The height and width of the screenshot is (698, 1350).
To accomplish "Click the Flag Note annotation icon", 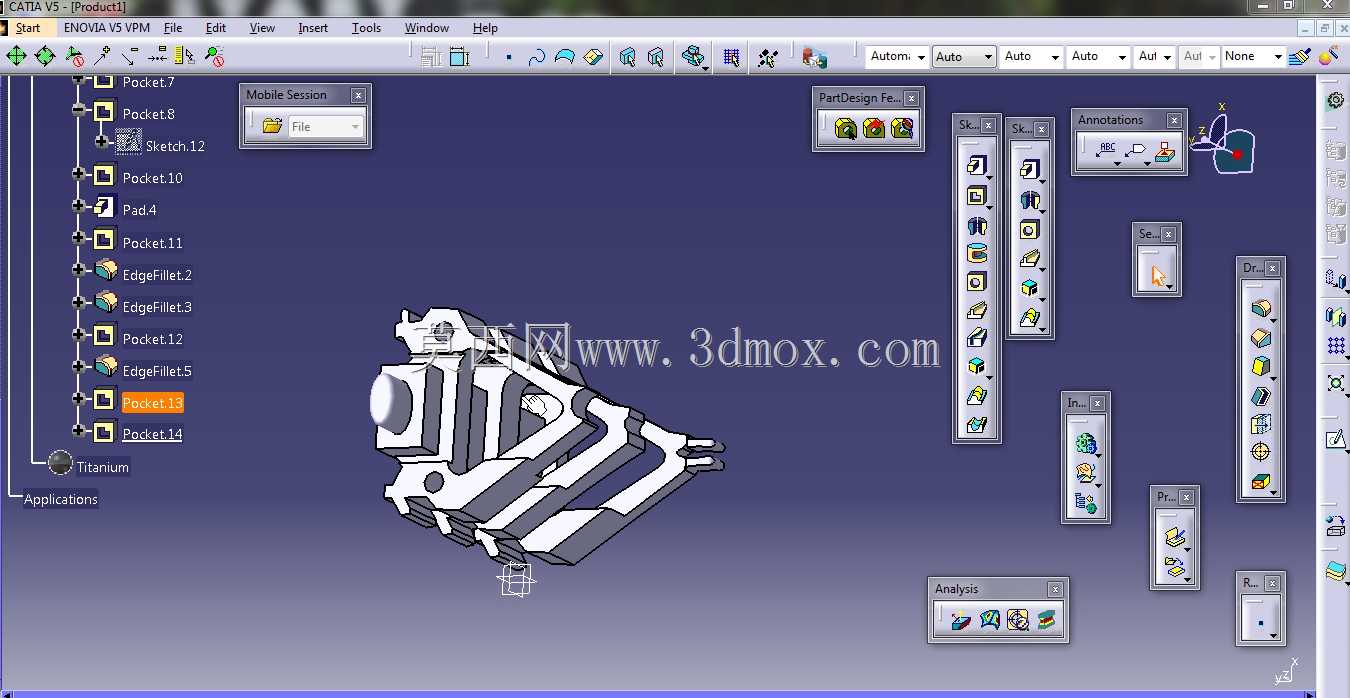I will pos(1136,151).
